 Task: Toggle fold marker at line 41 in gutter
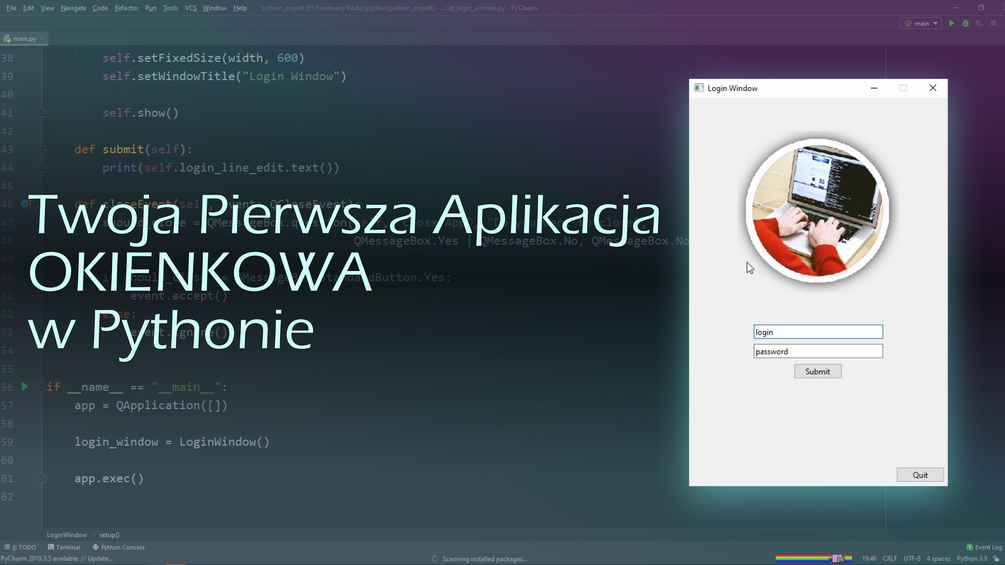[x=42, y=113]
